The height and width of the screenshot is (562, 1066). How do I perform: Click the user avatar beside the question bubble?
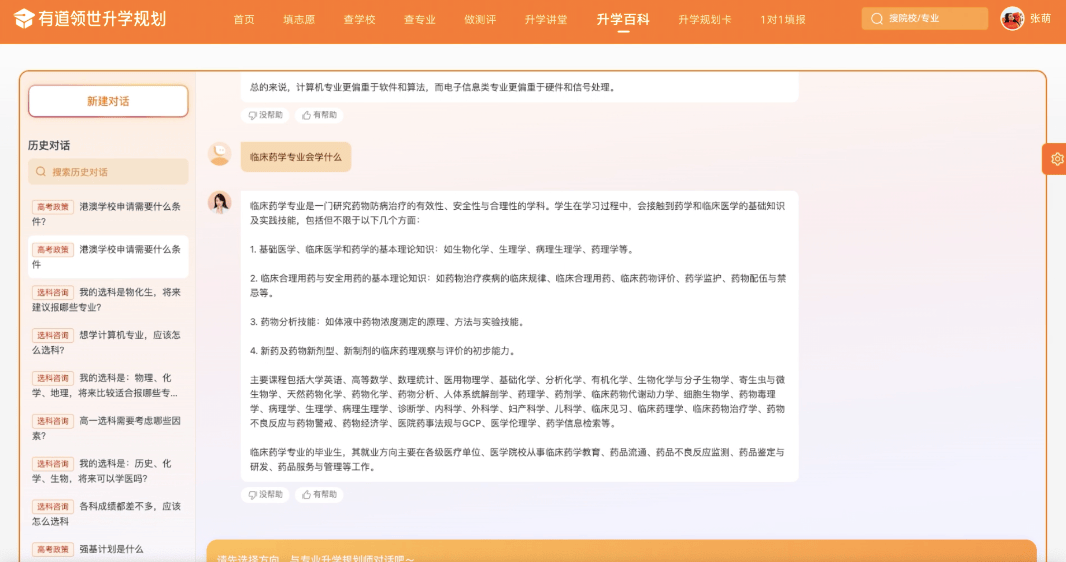(x=219, y=154)
